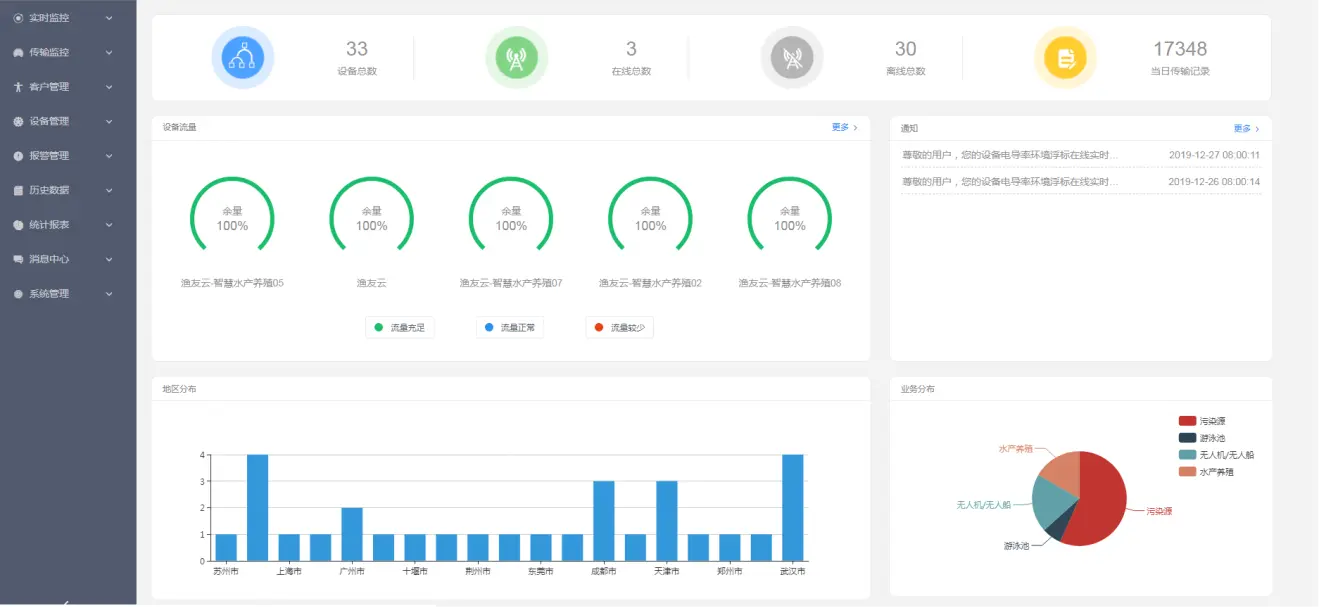Open the 统计报表 sidebar menu

pyautogui.click(x=49, y=225)
